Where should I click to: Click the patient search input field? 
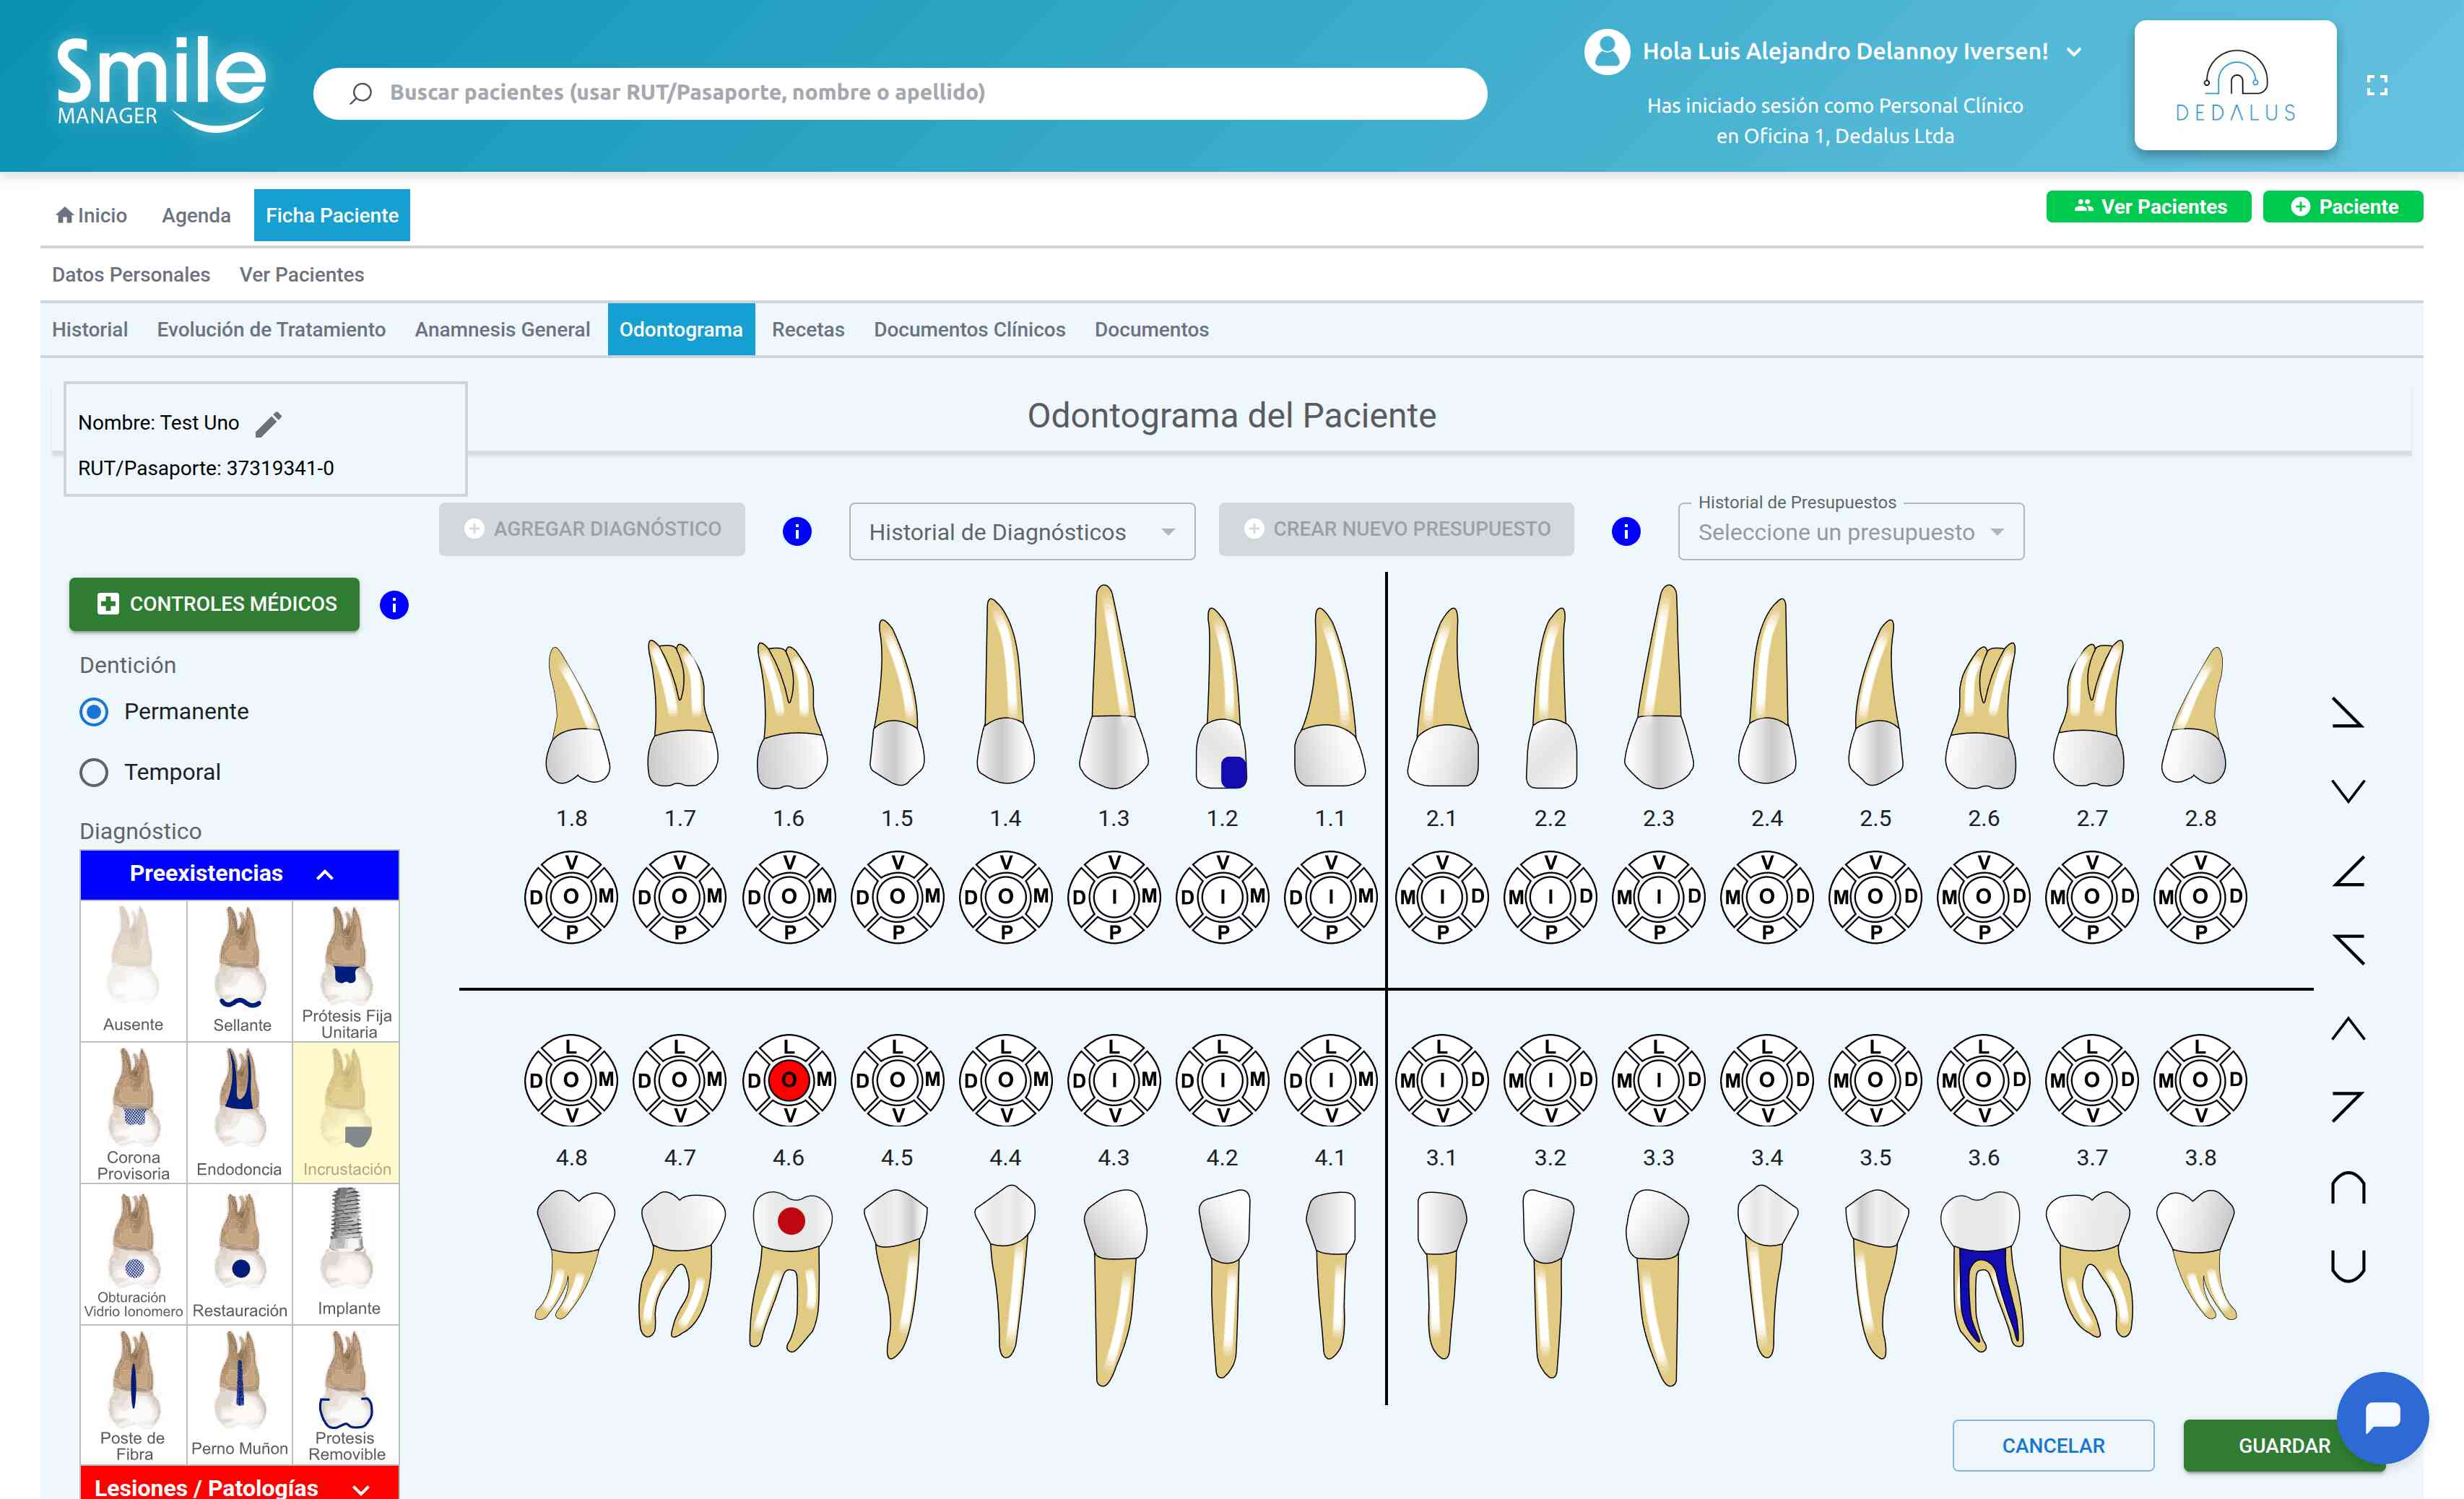[x=900, y=93]
